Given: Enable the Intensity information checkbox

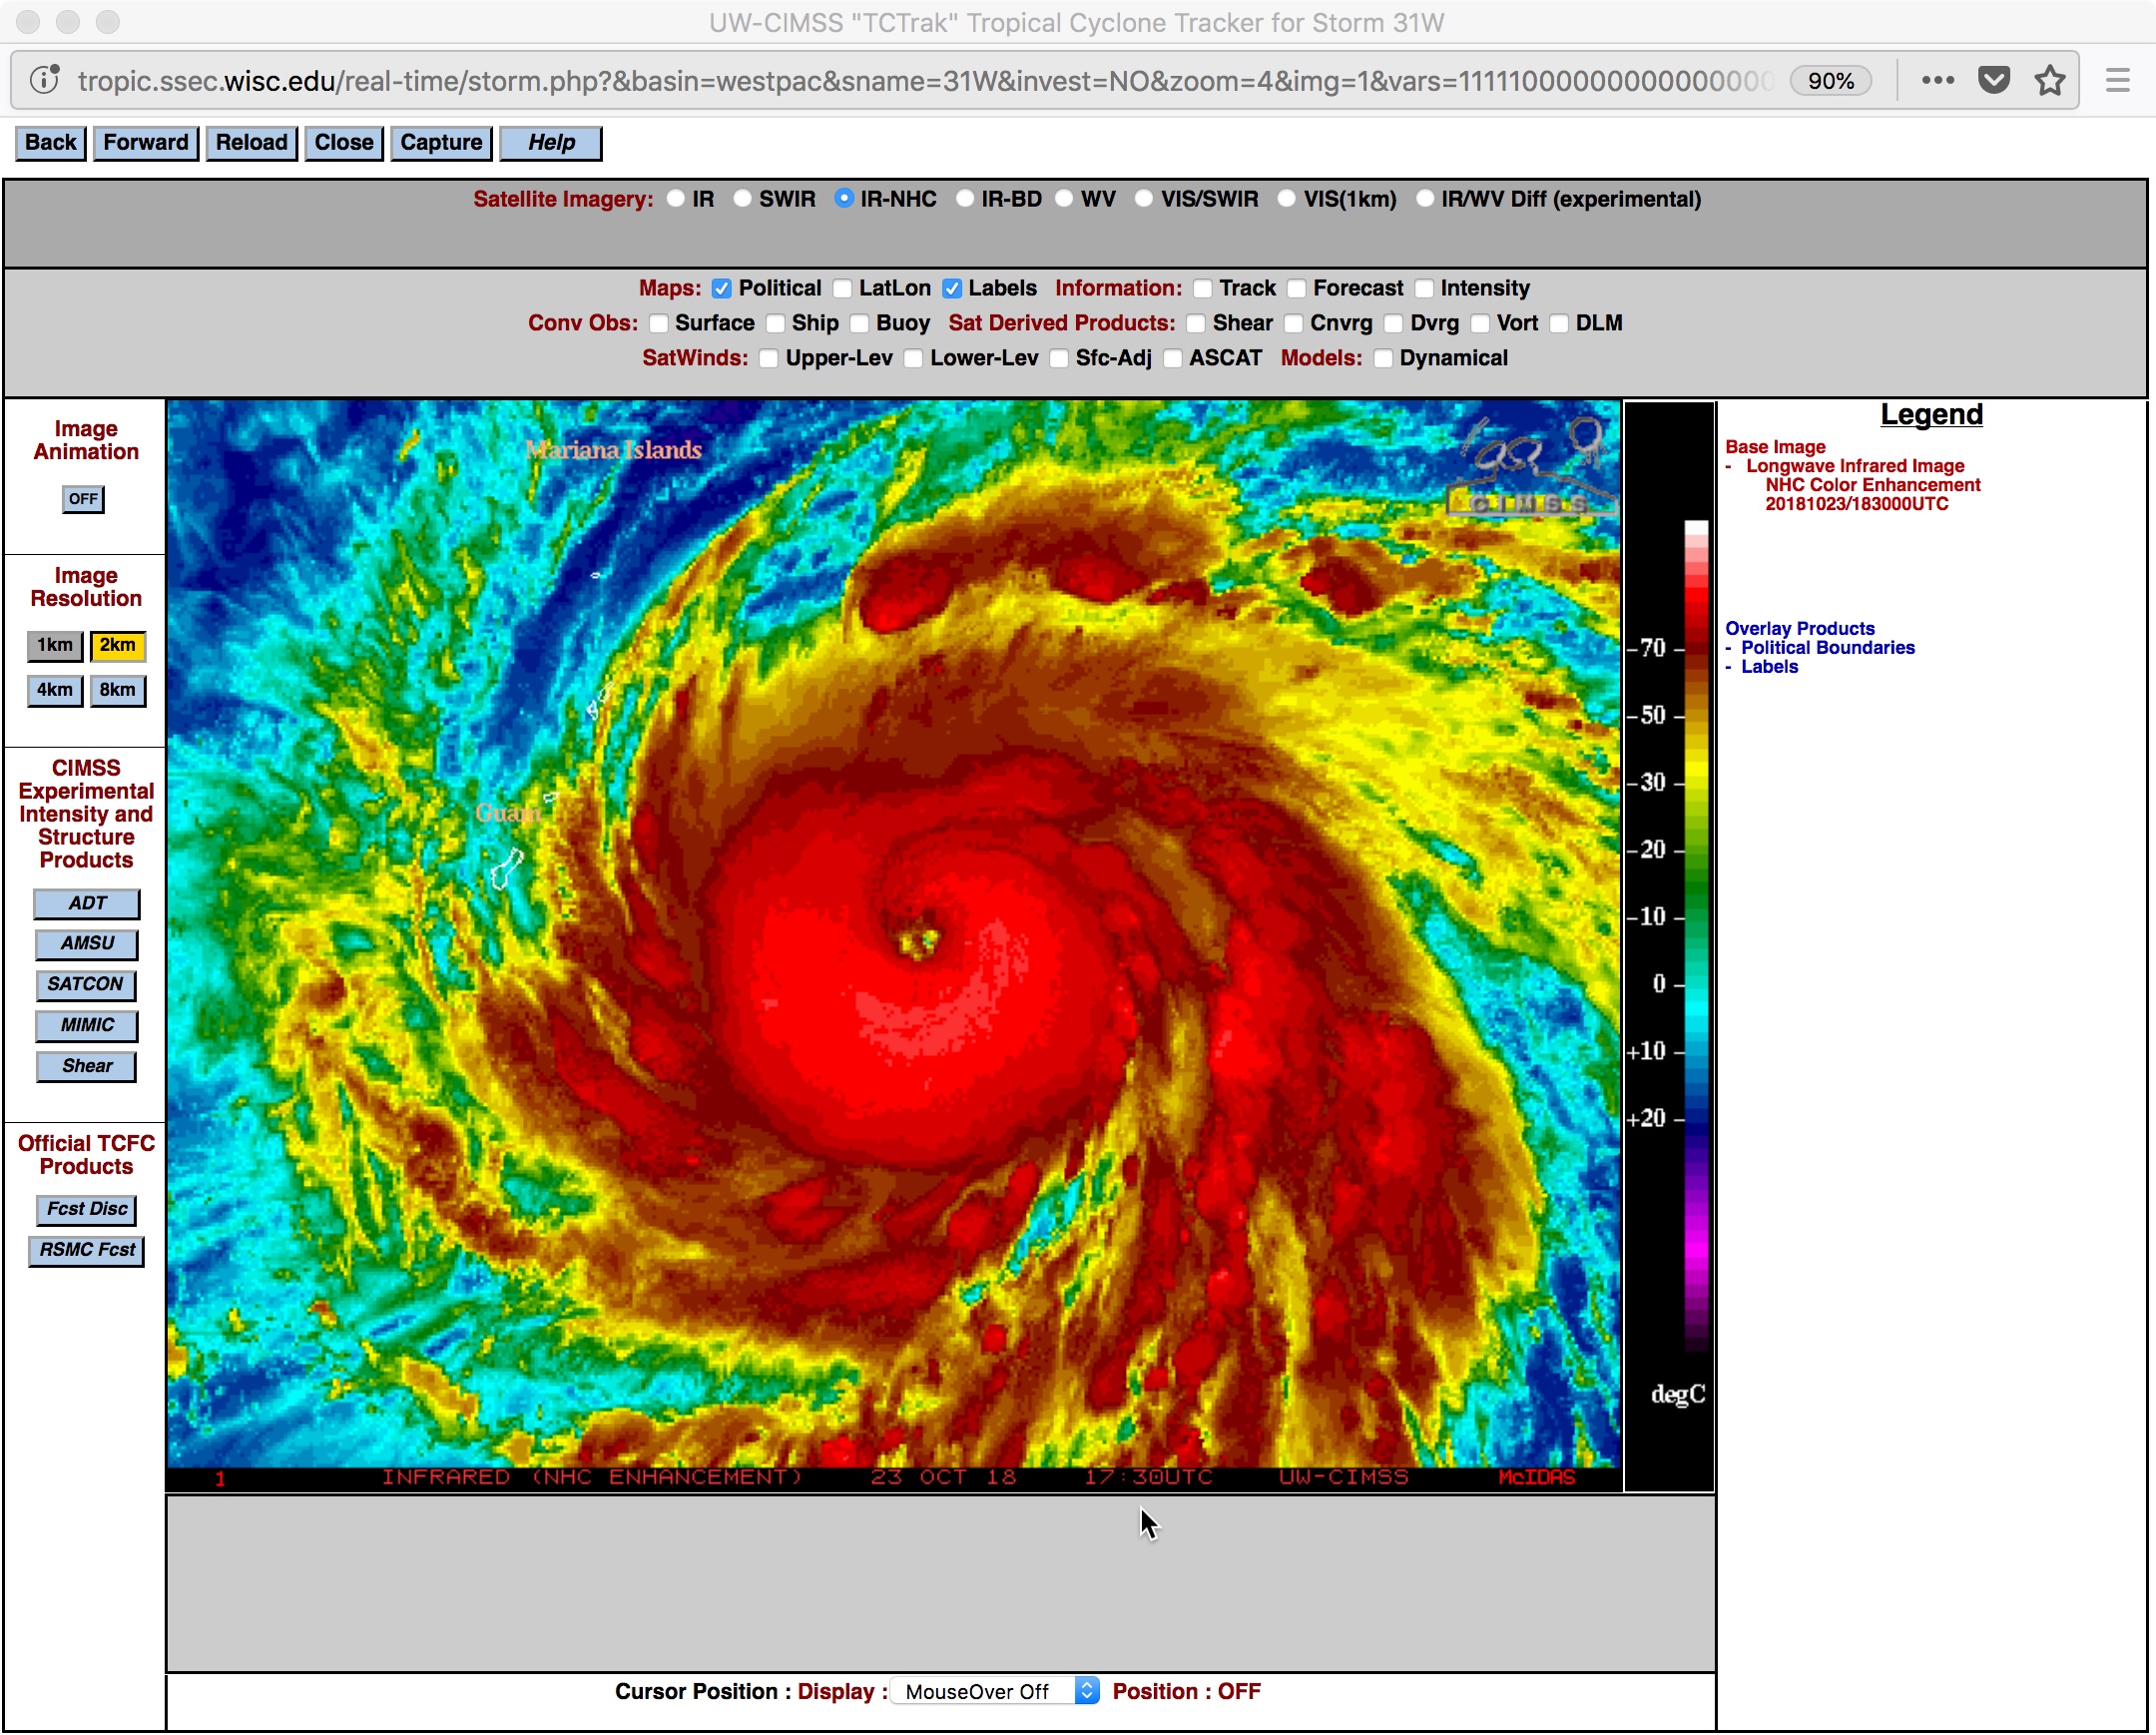Looking at the screenshot, I should tap(1424, 289).
